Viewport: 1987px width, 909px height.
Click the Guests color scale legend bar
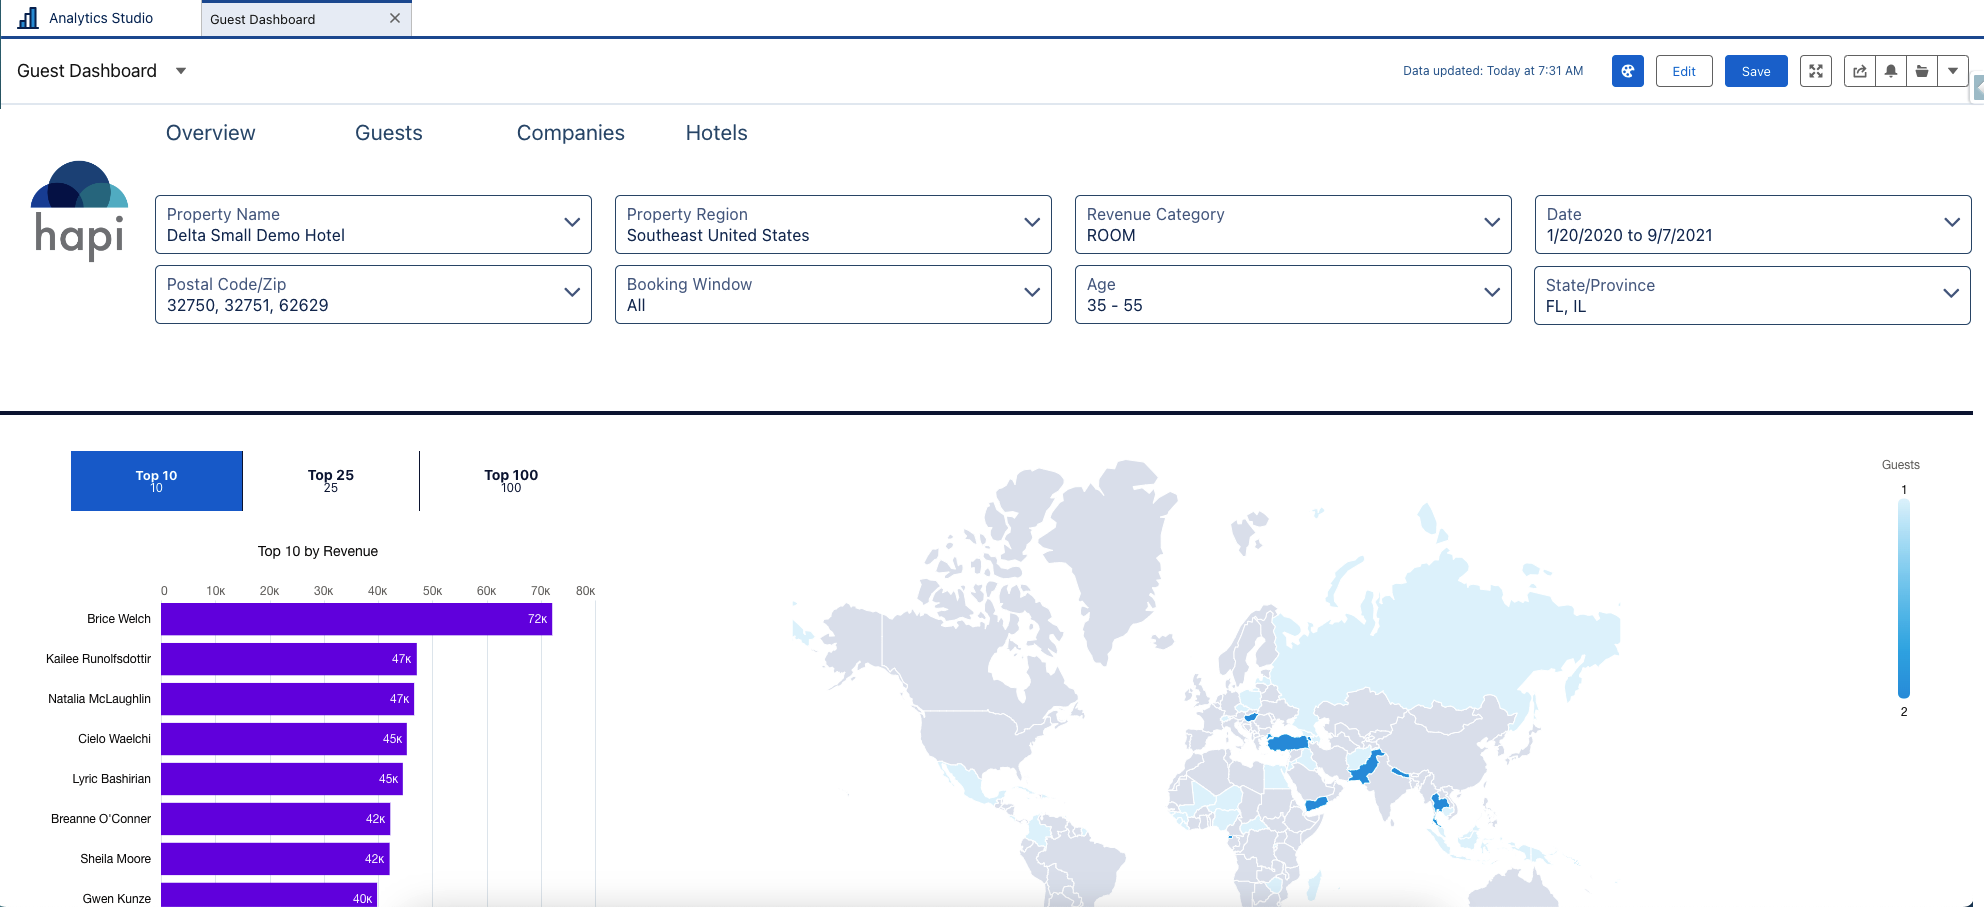[1903, 599]
